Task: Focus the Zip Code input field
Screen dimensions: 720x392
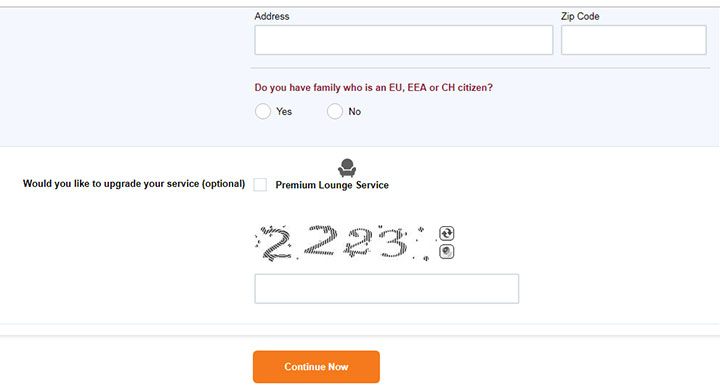Action: 634,40
